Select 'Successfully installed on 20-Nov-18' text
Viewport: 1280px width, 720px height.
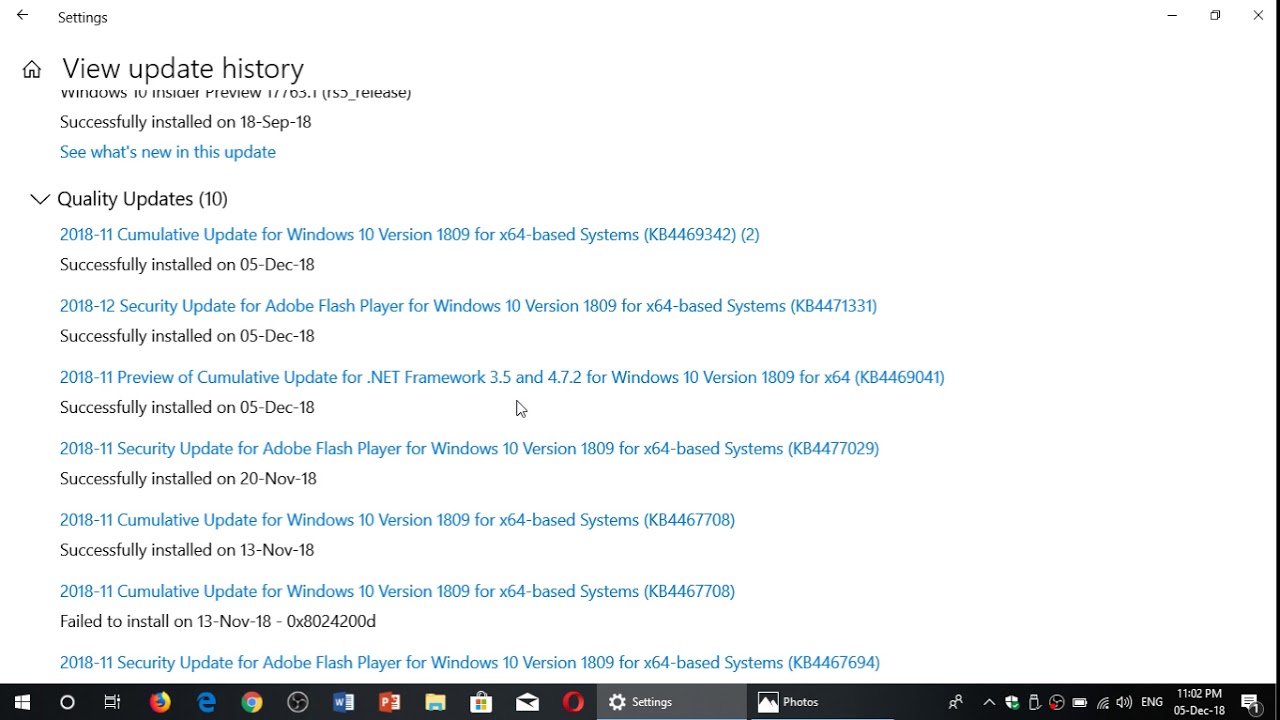coord(188,479)
